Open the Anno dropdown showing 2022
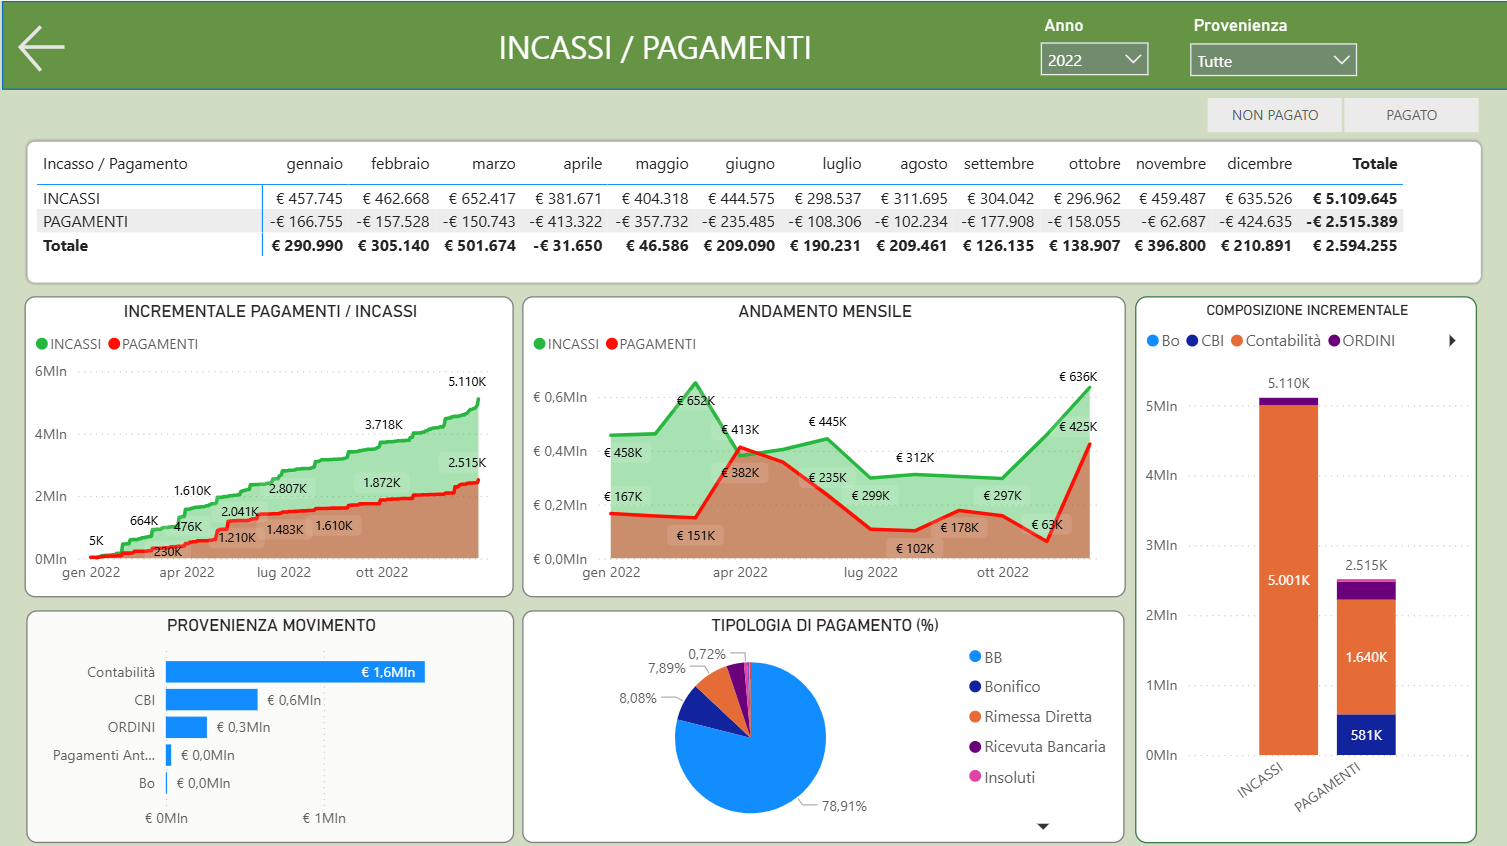The width and height of the screenshot is (1507, 846). click(1094, 59)
